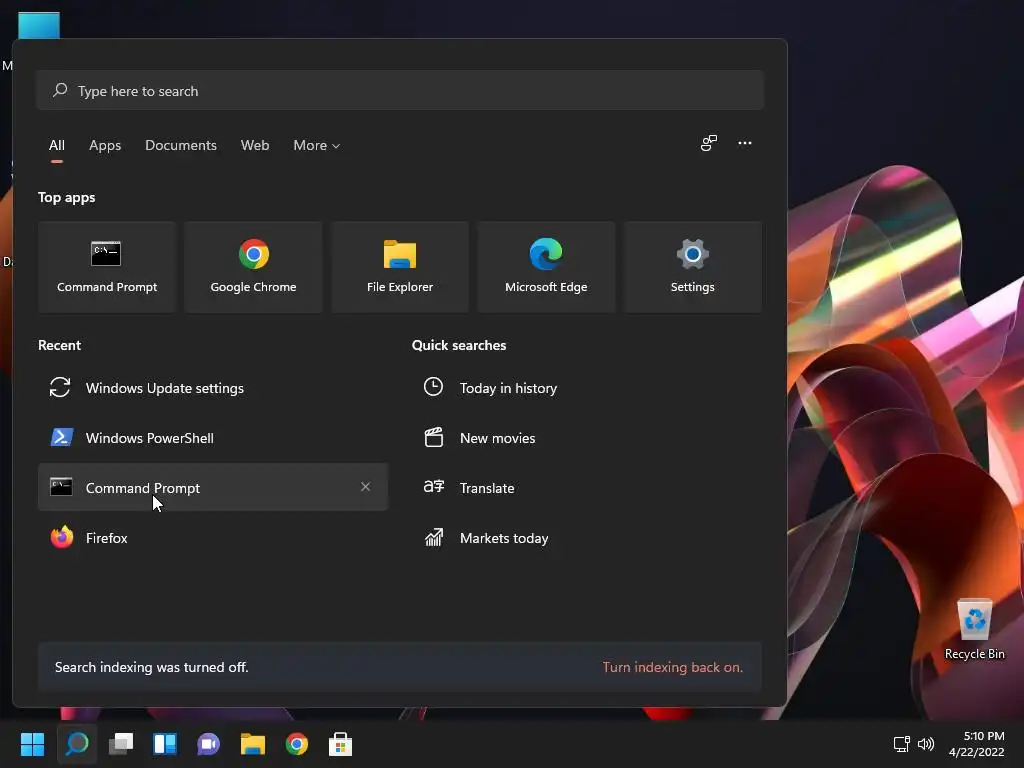Switch to the Web tab
Image resolution: width=1024 pixels, height=768 pixels.
[255, 145]
